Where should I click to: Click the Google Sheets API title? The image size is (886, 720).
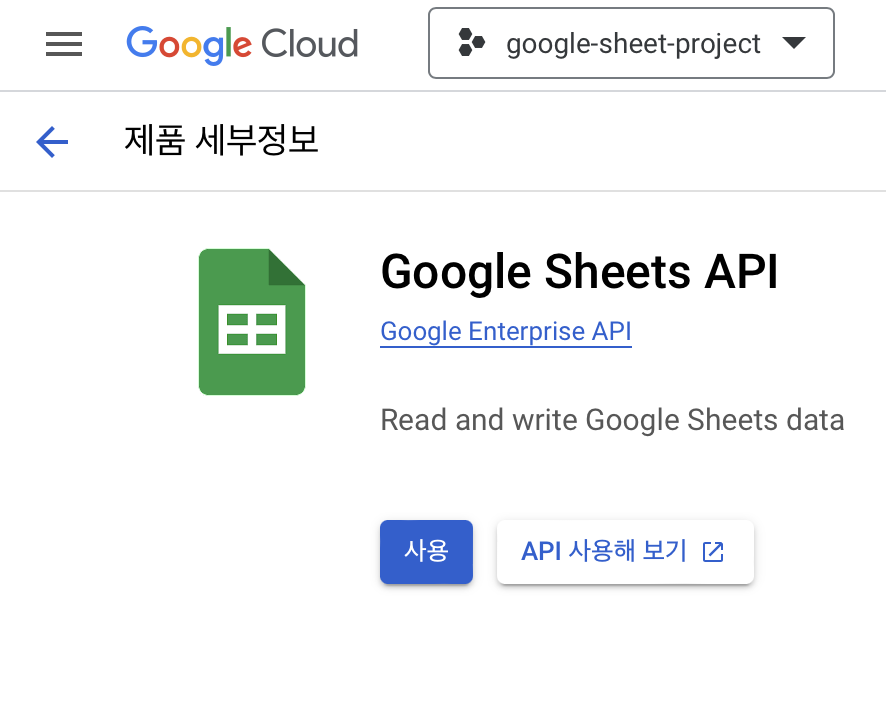point(580,272)
